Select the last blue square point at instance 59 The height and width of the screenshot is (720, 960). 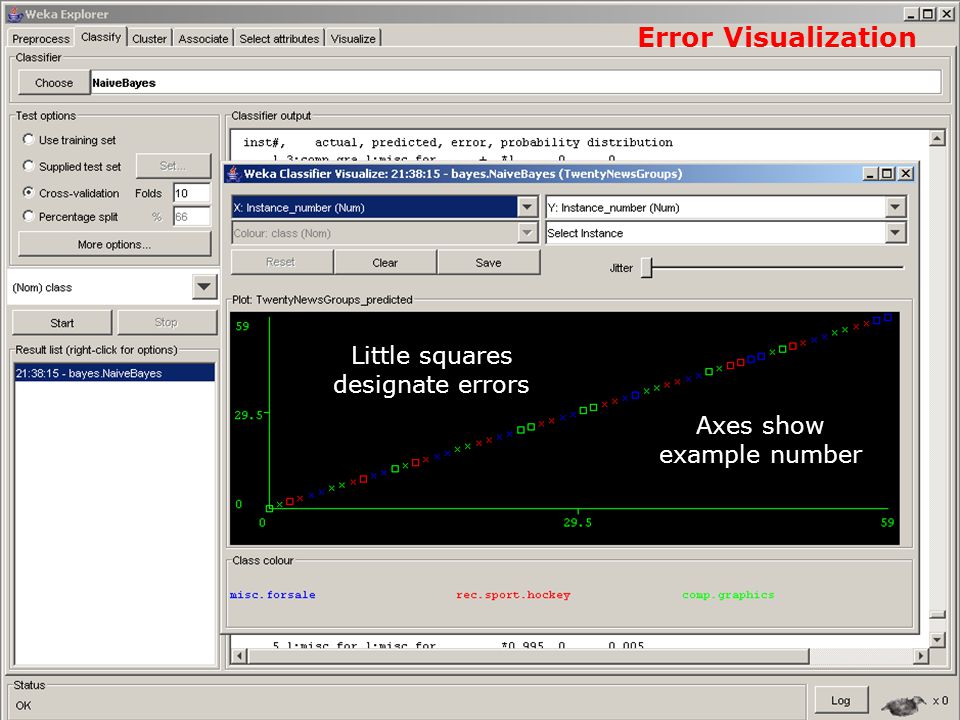pyautogui.click(x=888, y=317)
